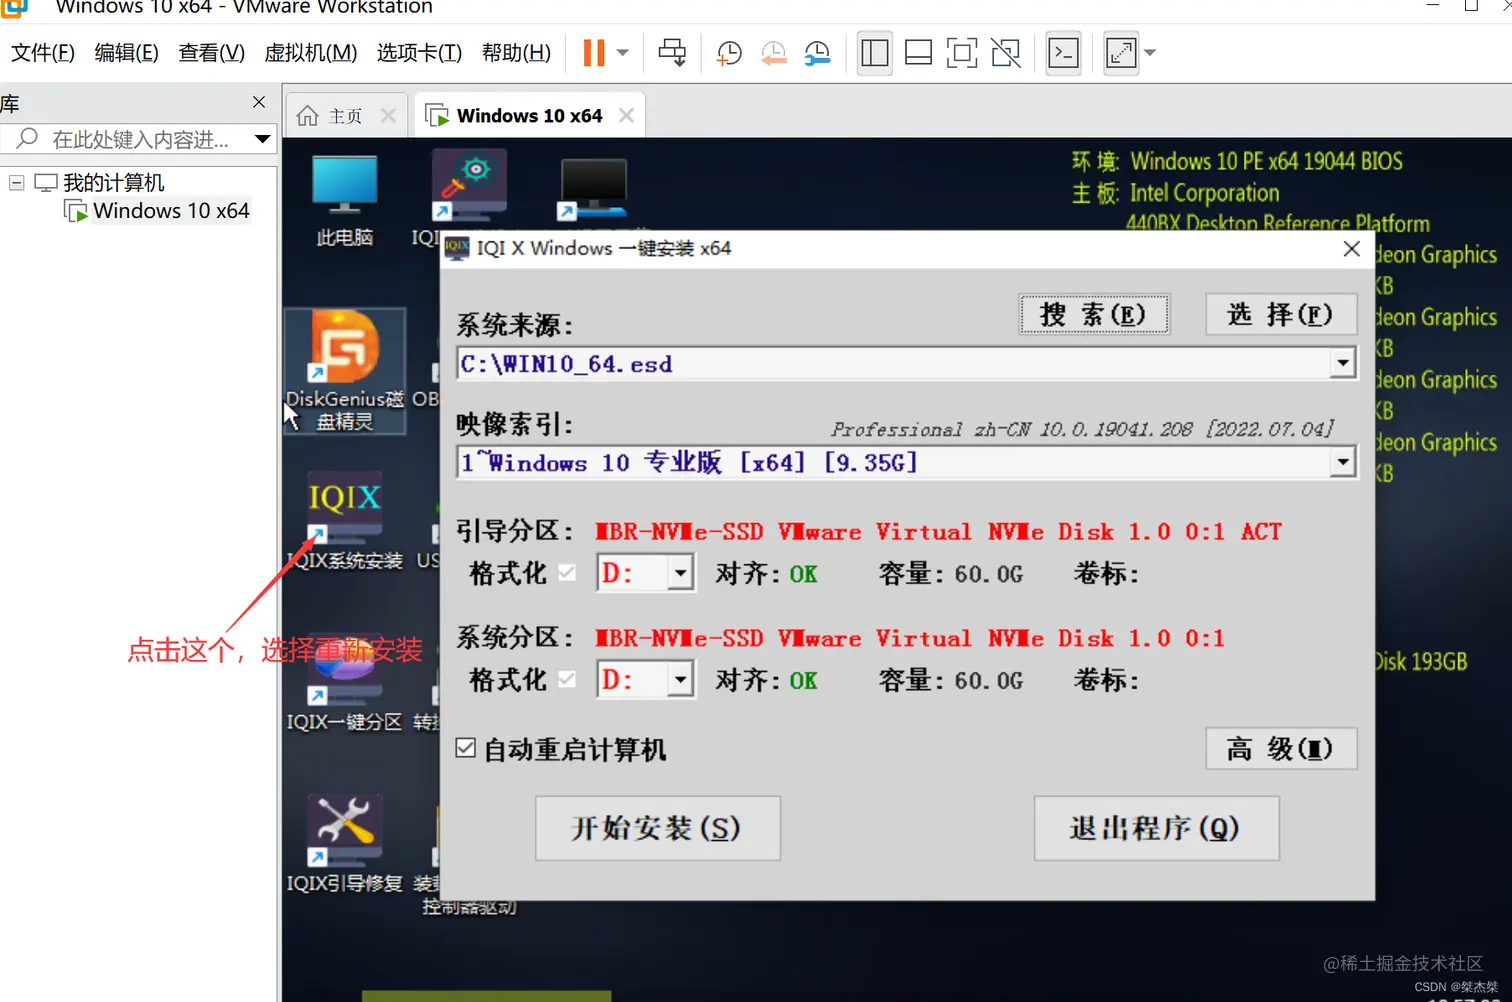Click 开始安装(S) button
Viewport: 1512px width, 1002px height.
coord(657,828)
